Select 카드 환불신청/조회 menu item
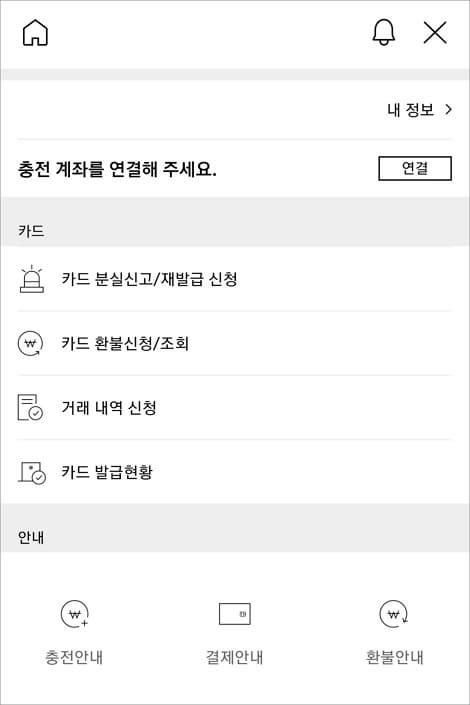 234,344
